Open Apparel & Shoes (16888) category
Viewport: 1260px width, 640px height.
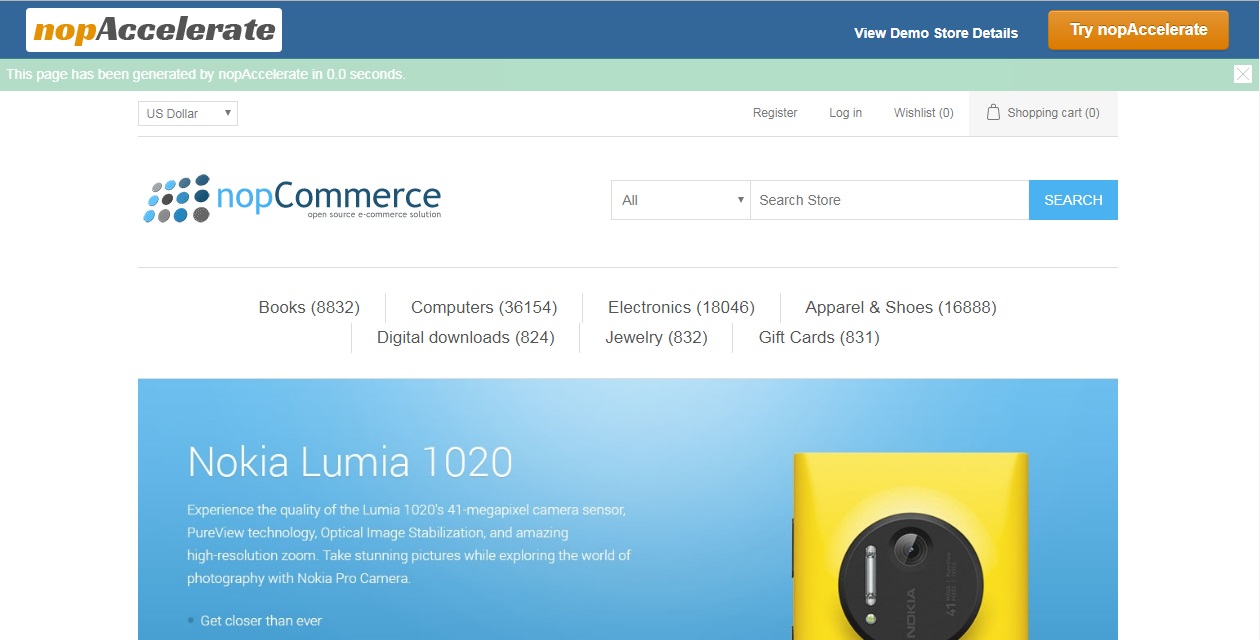pyautogui.click(x=901, y=307)
